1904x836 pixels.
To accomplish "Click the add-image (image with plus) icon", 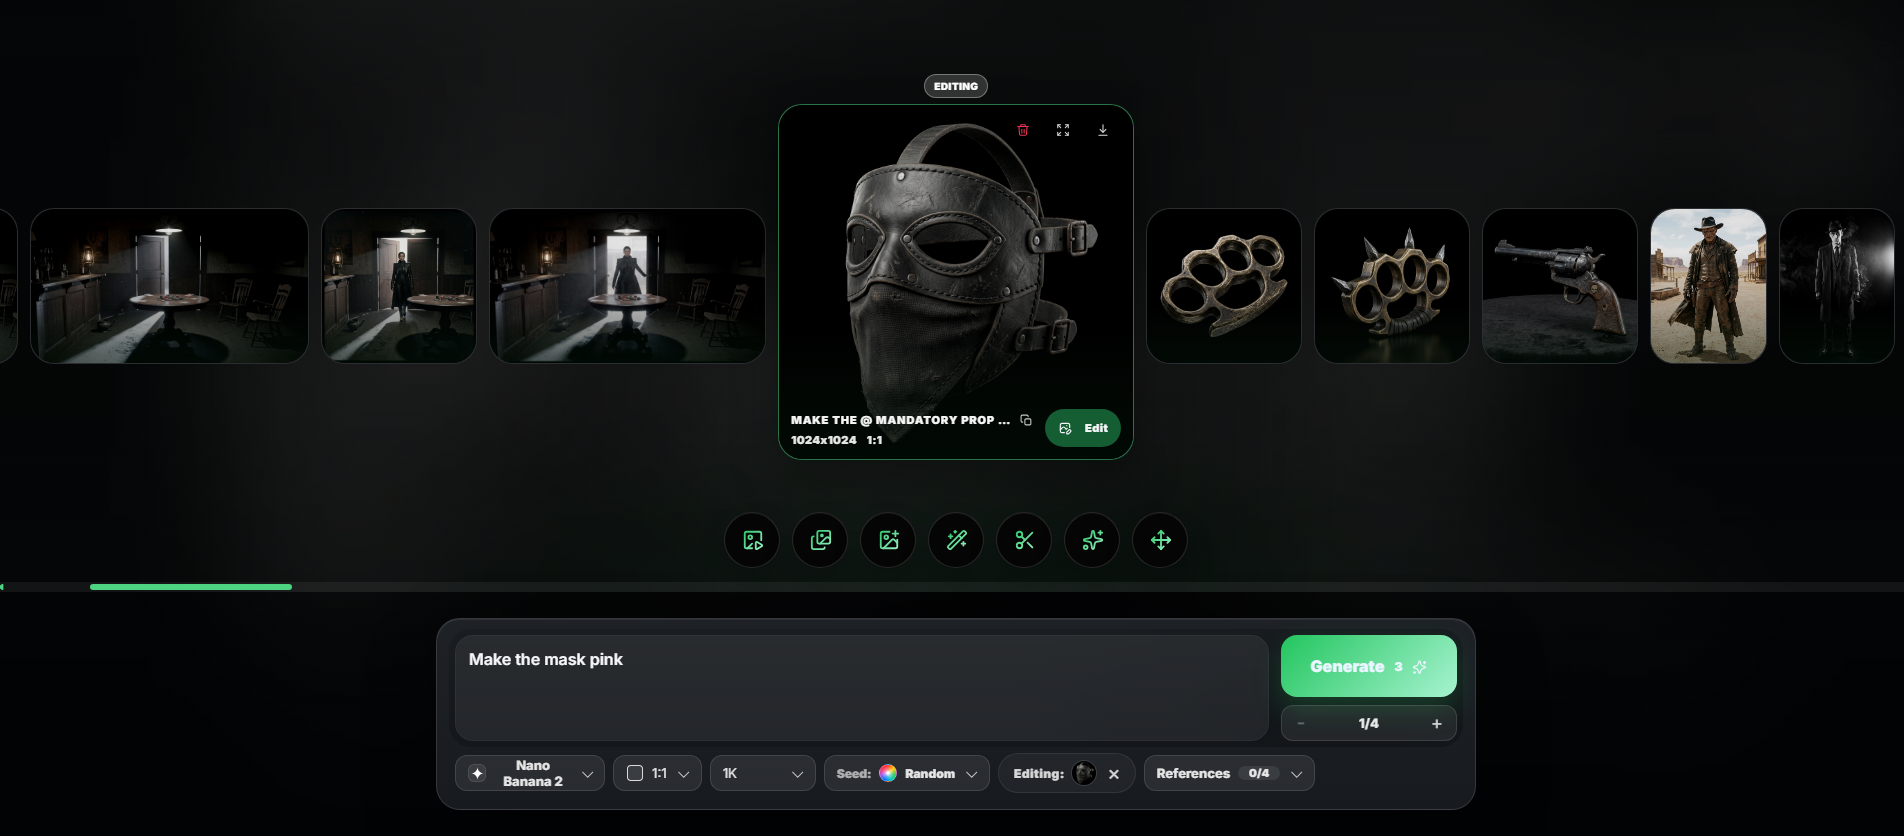I will [888, 540].
